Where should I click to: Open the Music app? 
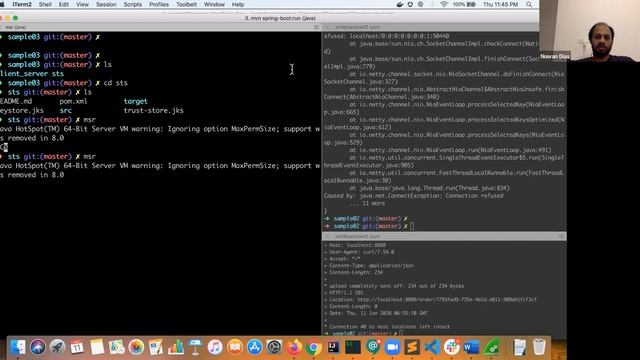click(x=215, y=347)
